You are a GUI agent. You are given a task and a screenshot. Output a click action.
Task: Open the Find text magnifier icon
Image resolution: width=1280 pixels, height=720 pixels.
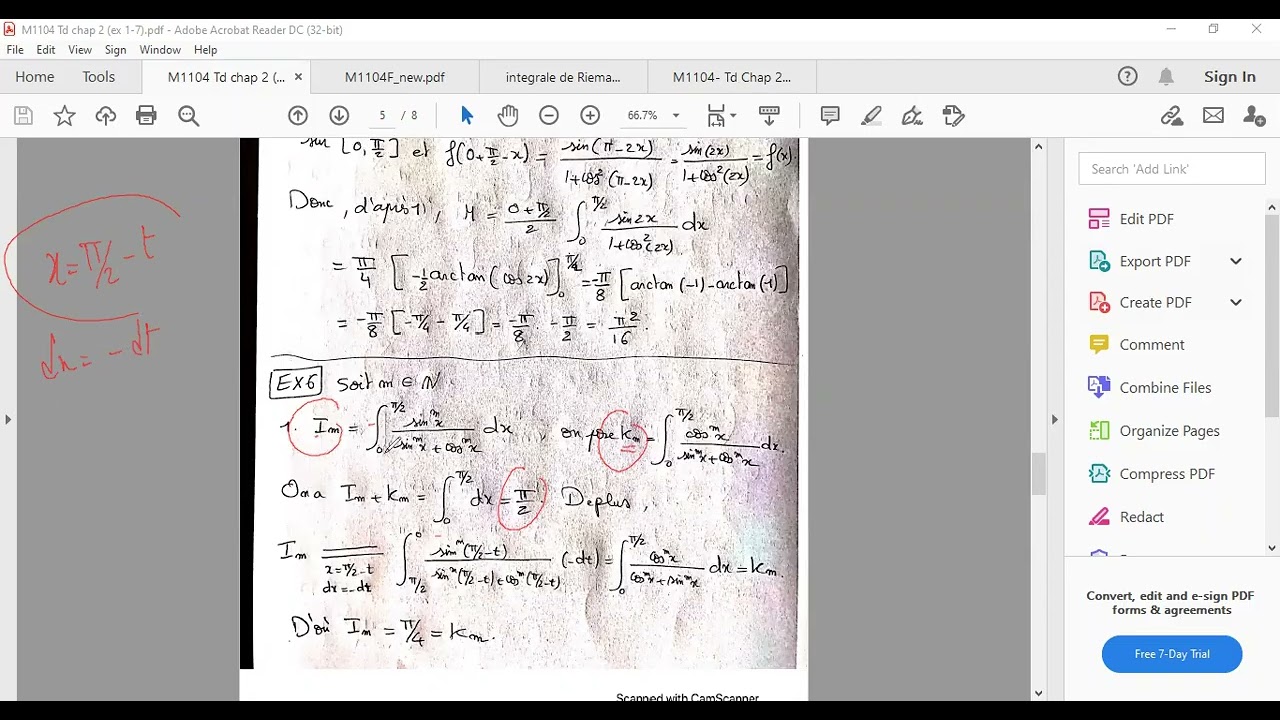pos(188,116)
